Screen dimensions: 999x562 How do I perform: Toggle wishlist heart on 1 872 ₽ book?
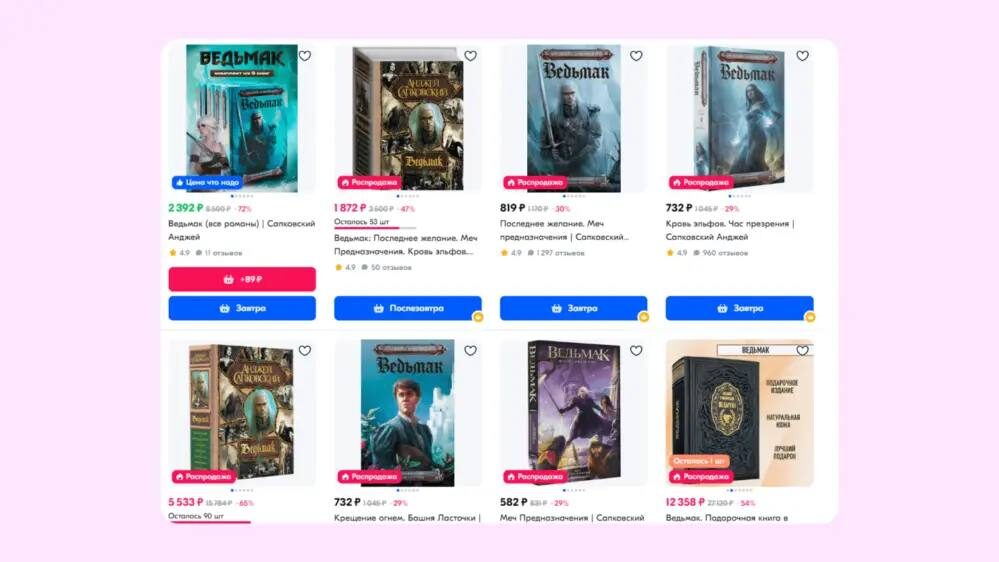click(x=470, y=56)
